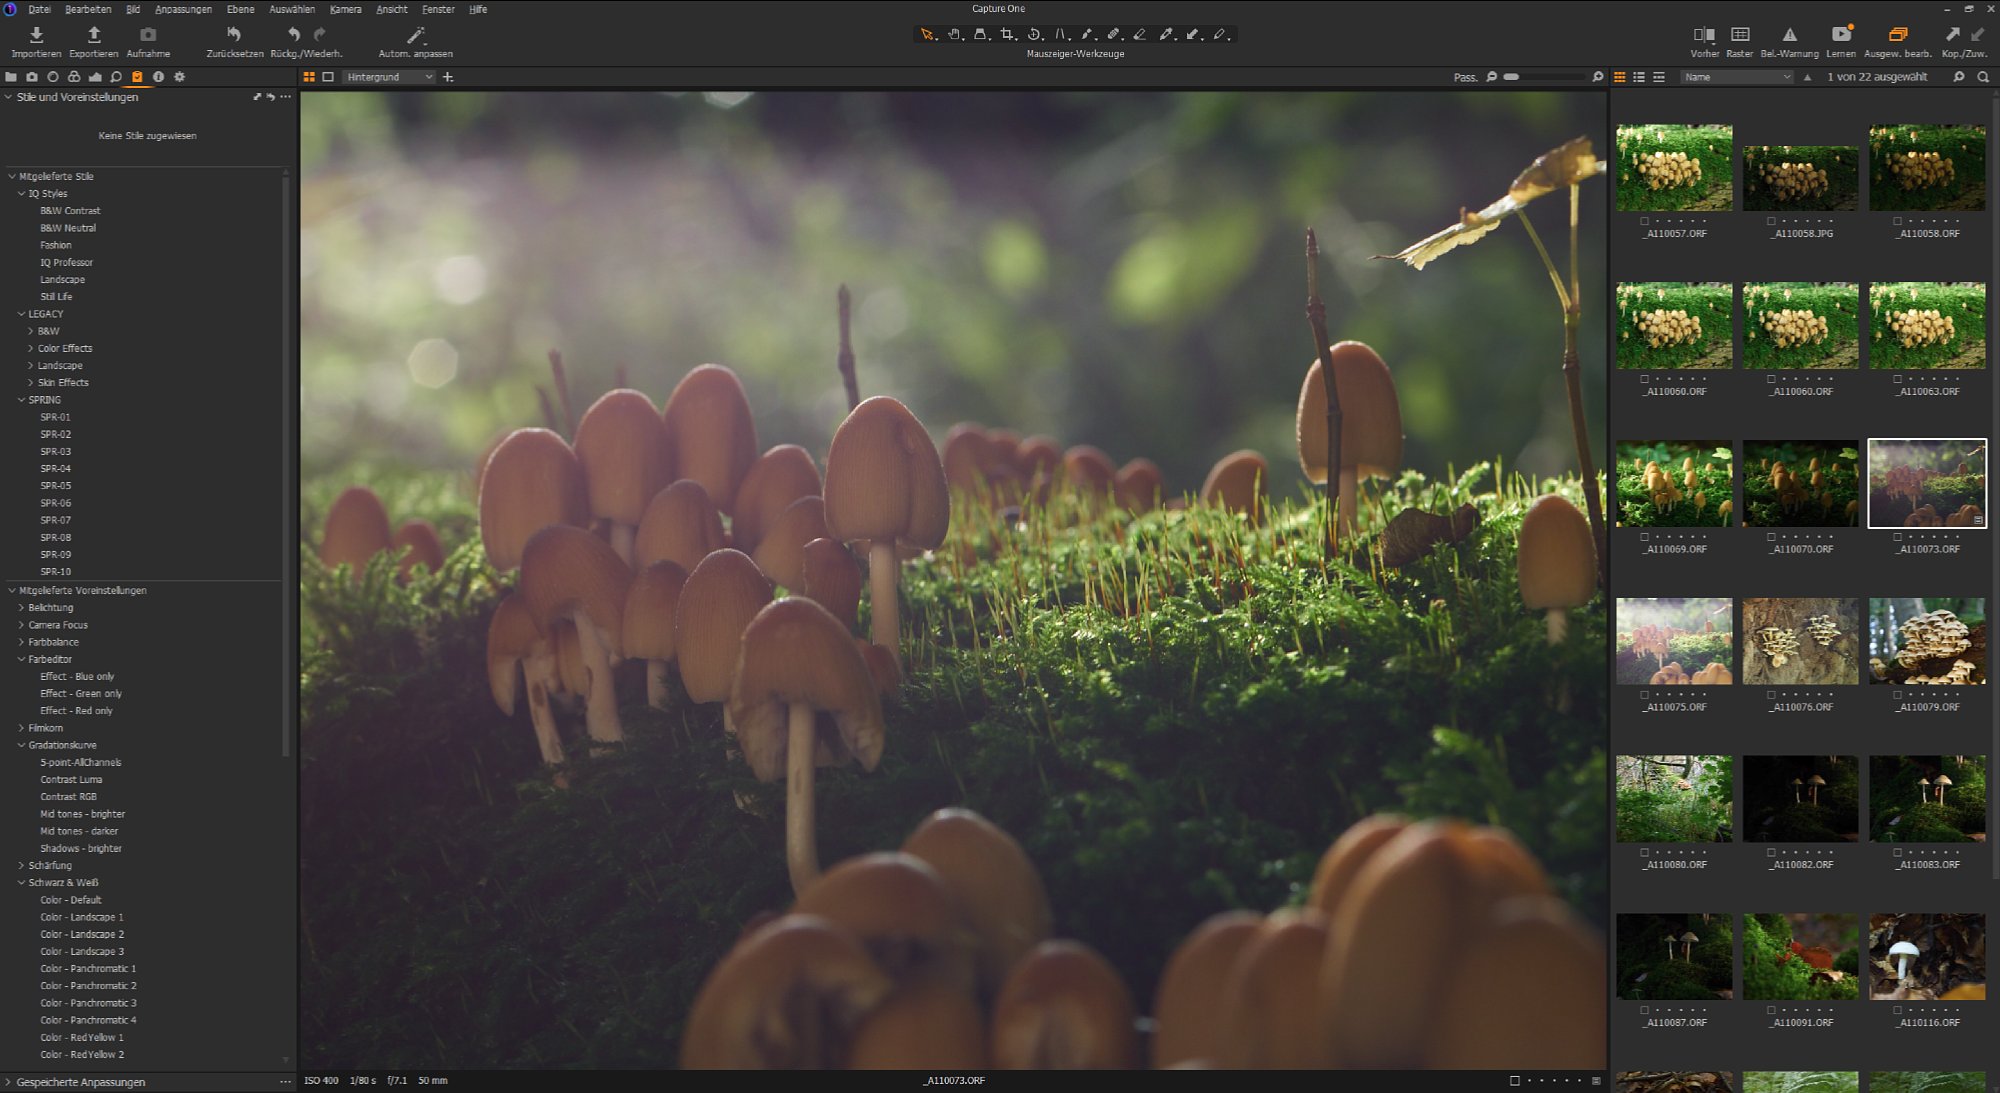Select the Erase Mask tool

click(1139, 34)
